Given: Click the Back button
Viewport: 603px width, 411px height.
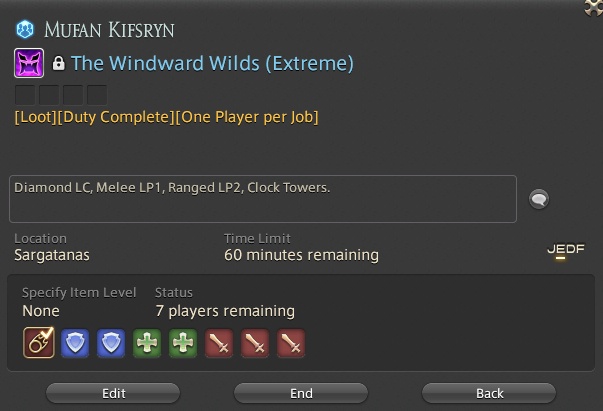Looking at the screenshot, I should 489,393.
